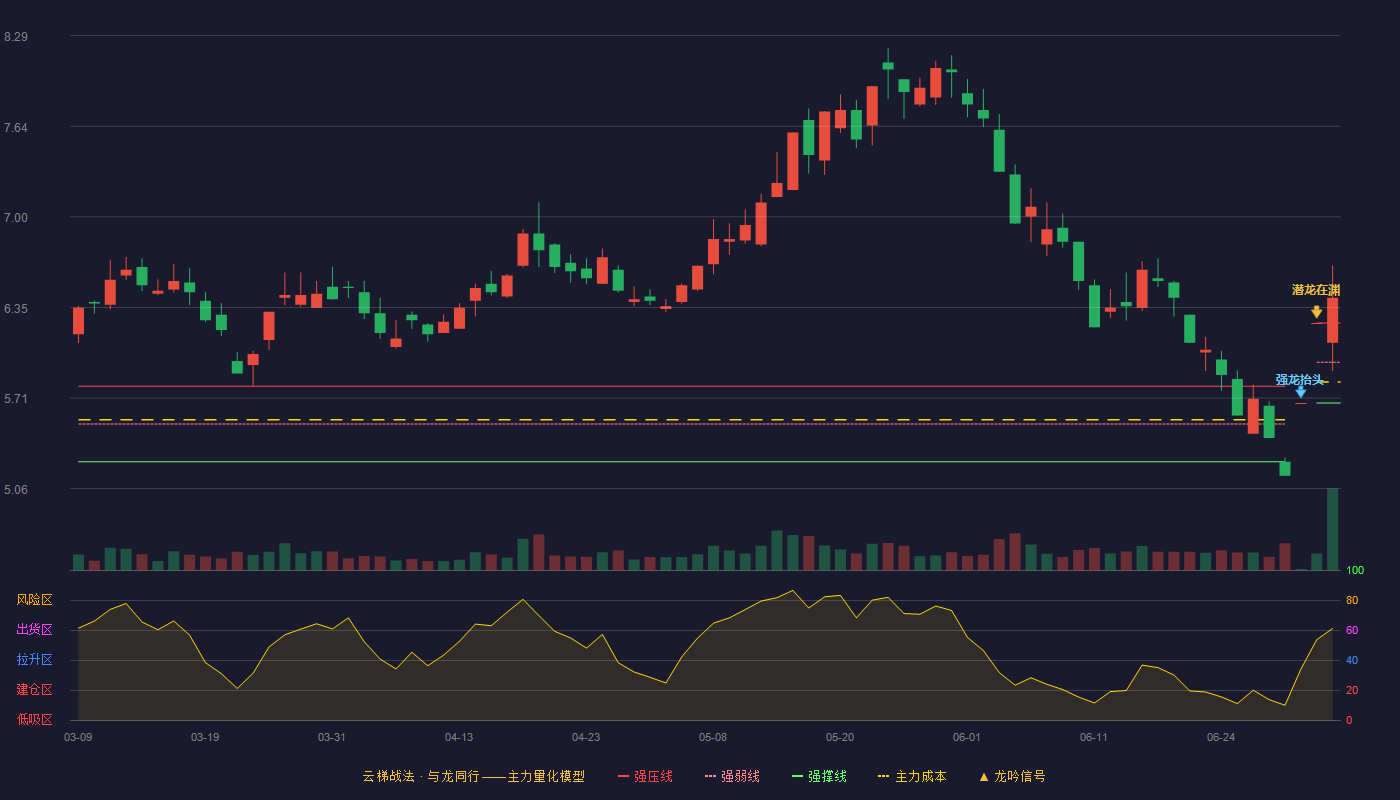
Task: Click the 05-20 date label
Action: 840,737
